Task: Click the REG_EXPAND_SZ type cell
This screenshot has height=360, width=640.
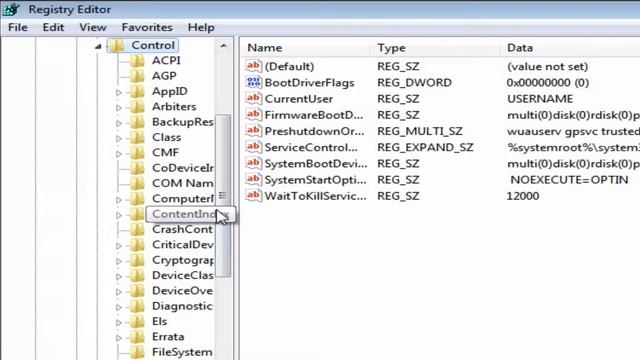Action: tap(425, 147)
